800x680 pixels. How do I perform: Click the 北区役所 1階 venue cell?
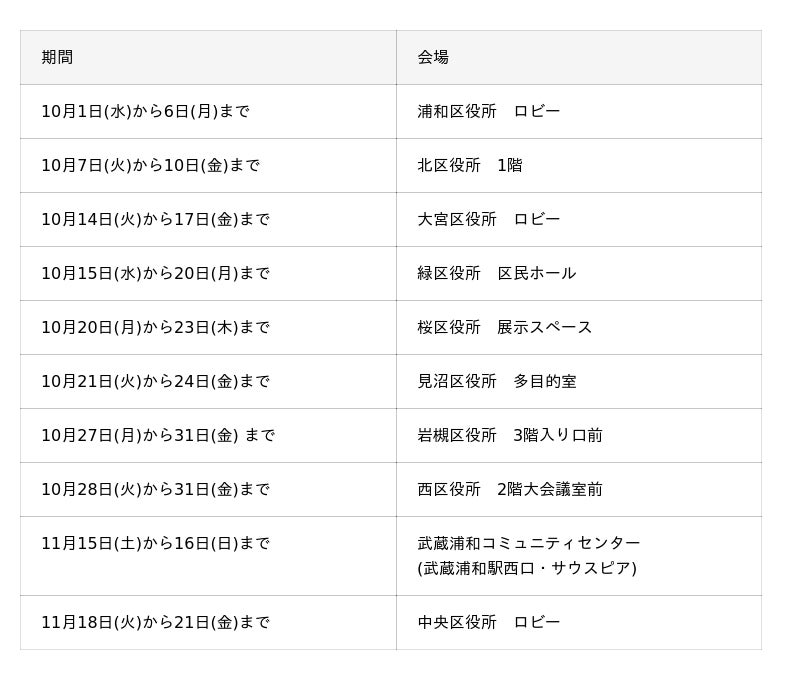tap(469, 165)
